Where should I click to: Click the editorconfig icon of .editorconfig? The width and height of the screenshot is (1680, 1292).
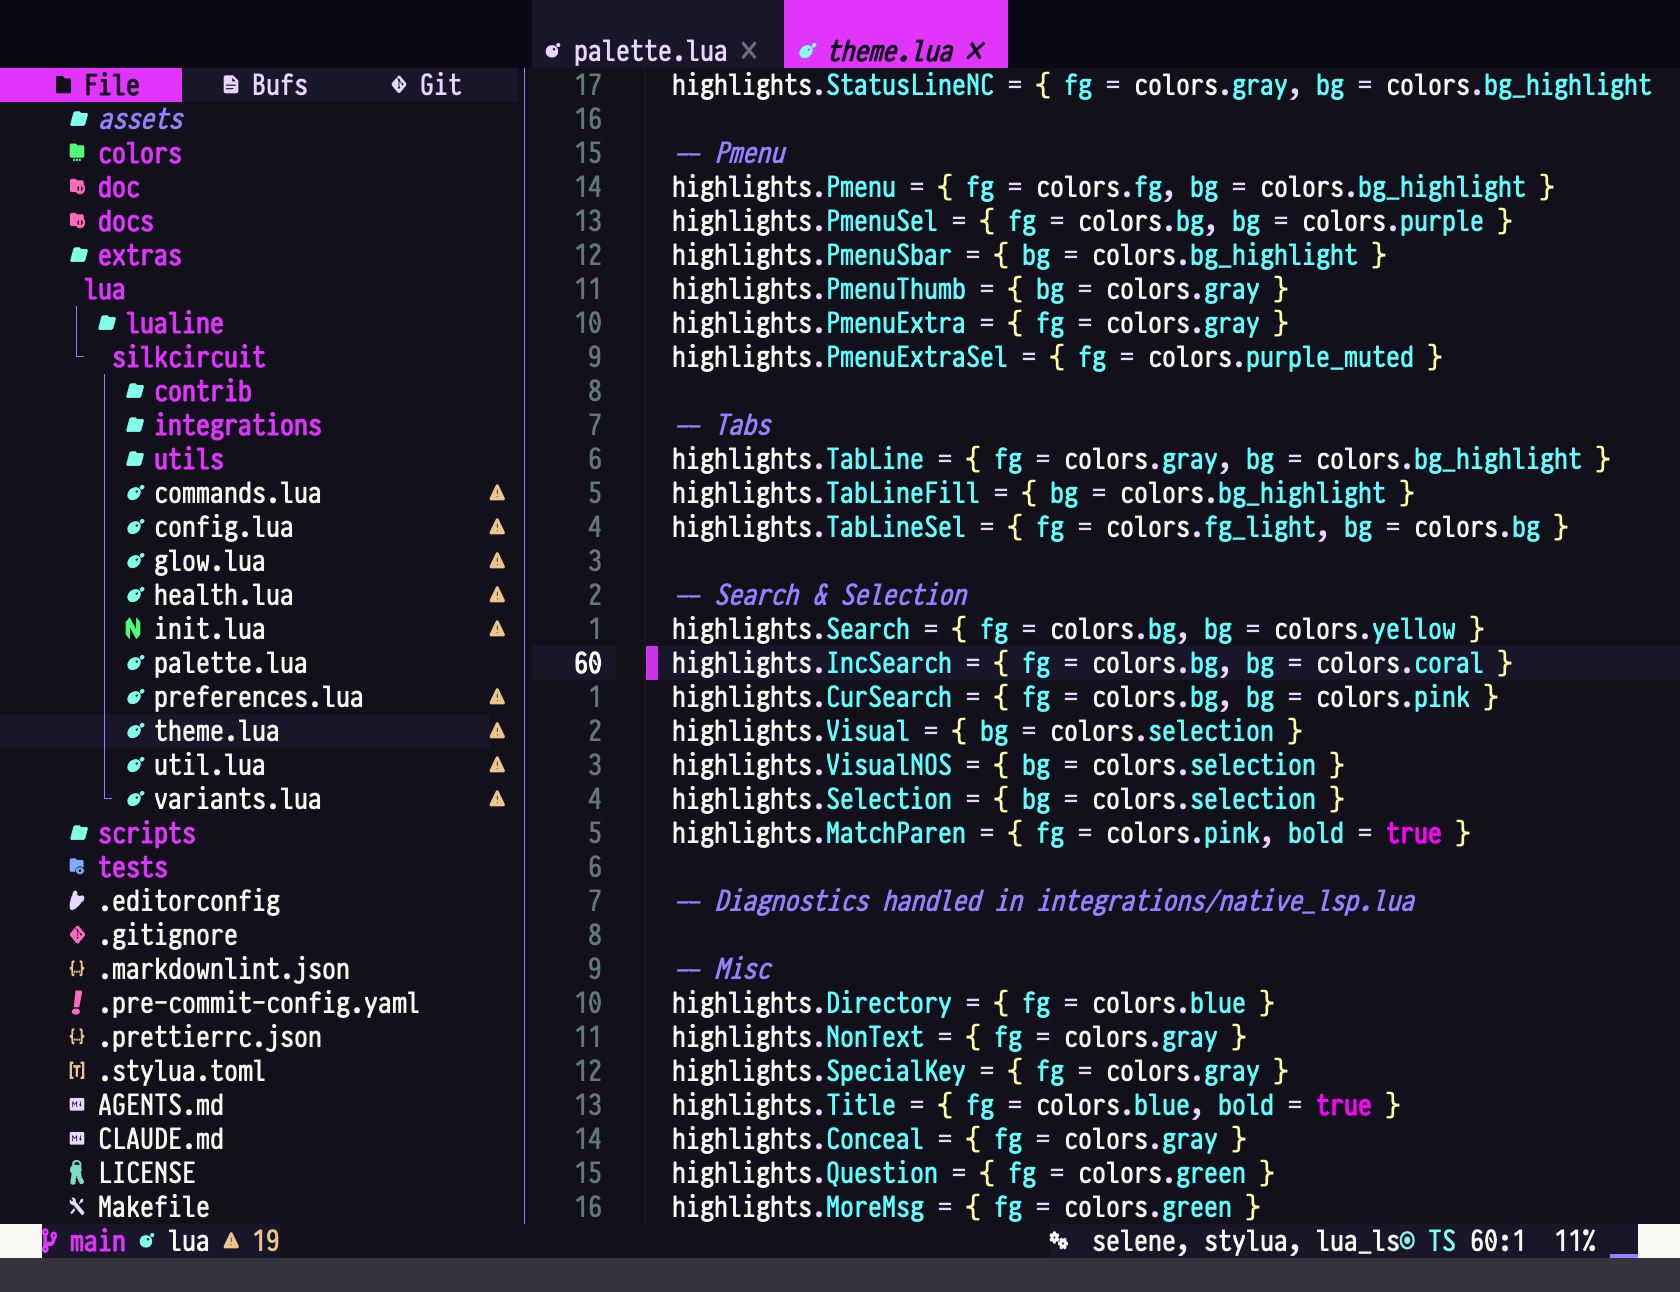pyautogui.click(x=77, y=901)
